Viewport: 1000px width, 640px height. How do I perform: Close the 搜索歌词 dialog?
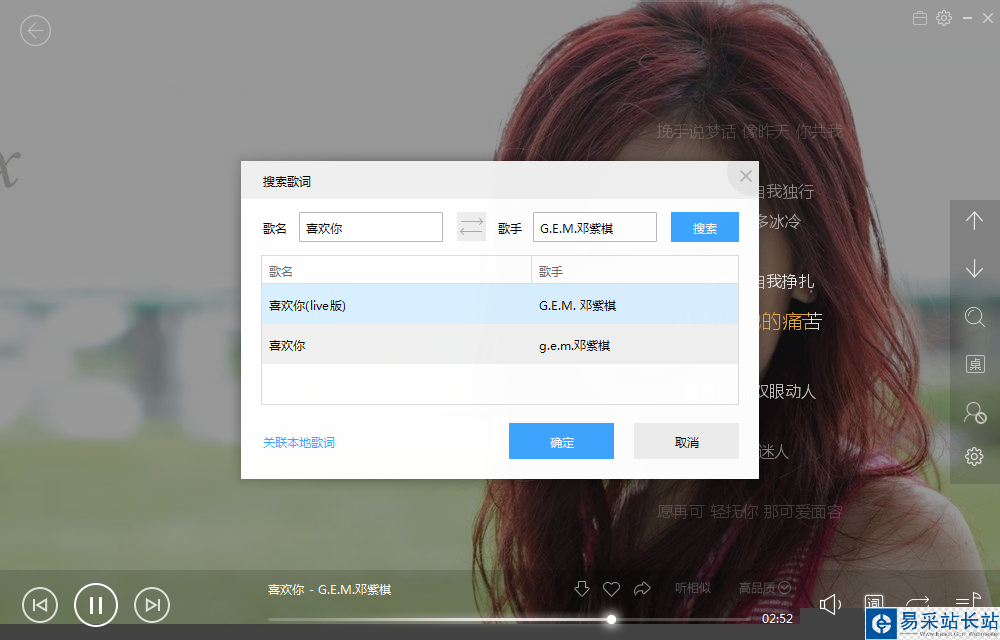pos(746,177)
